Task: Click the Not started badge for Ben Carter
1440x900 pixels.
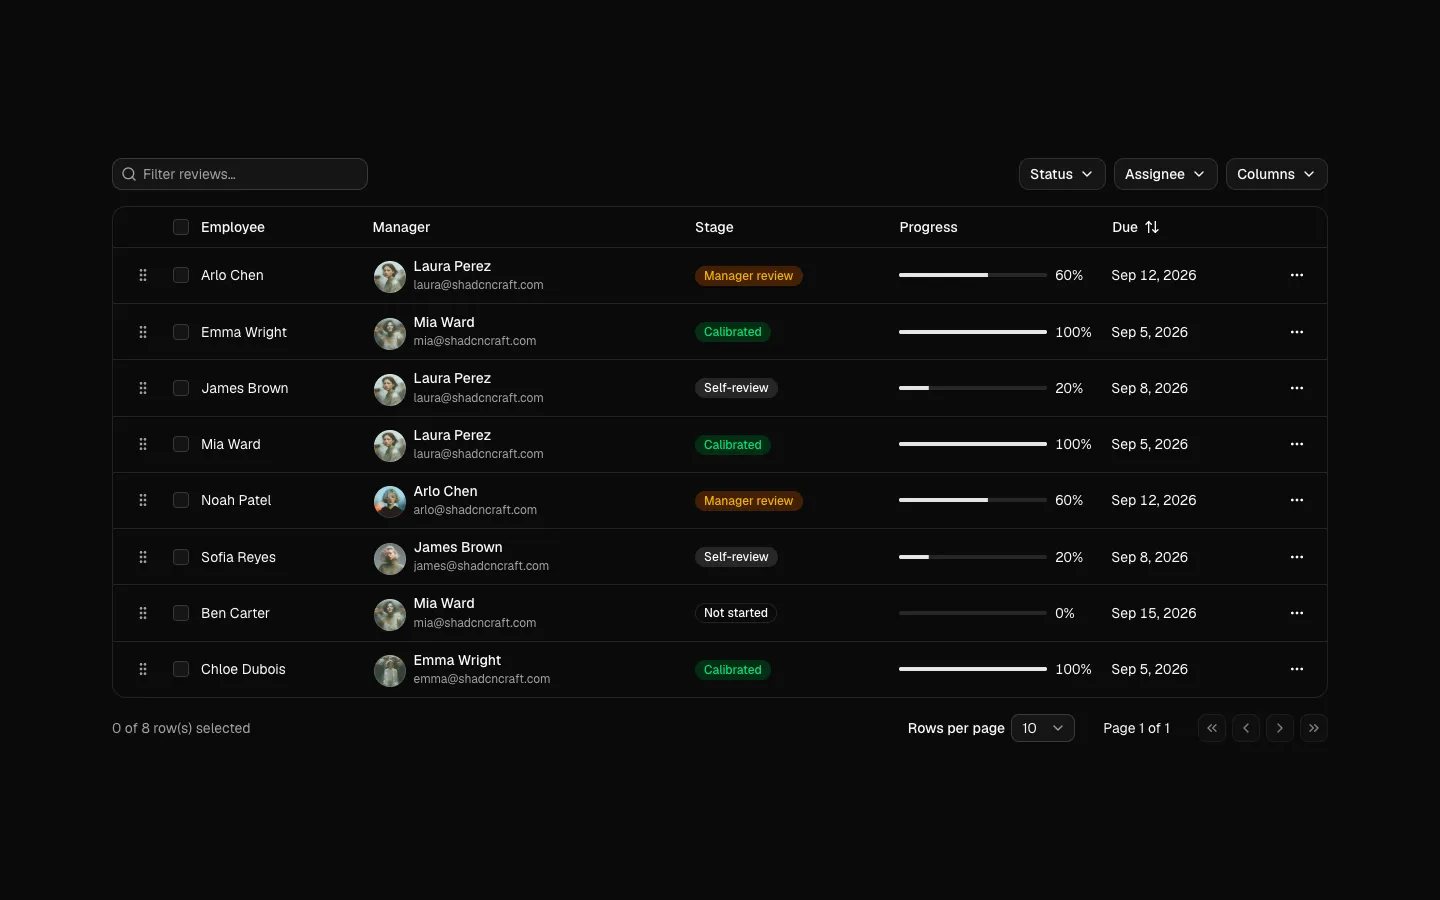Action: tap(736, 613)
